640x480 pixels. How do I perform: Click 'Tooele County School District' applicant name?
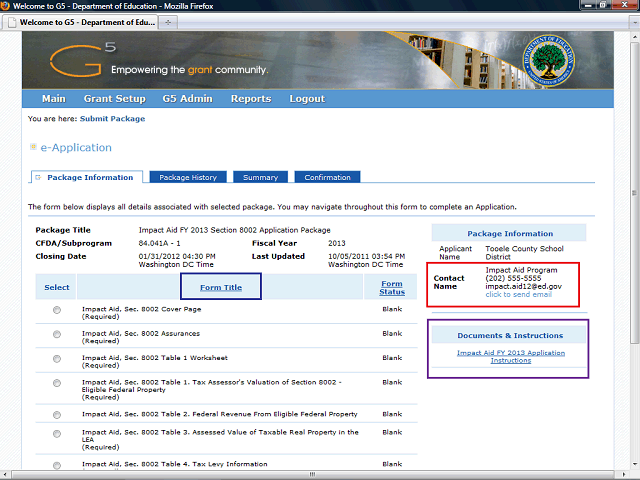pos(524,253)
